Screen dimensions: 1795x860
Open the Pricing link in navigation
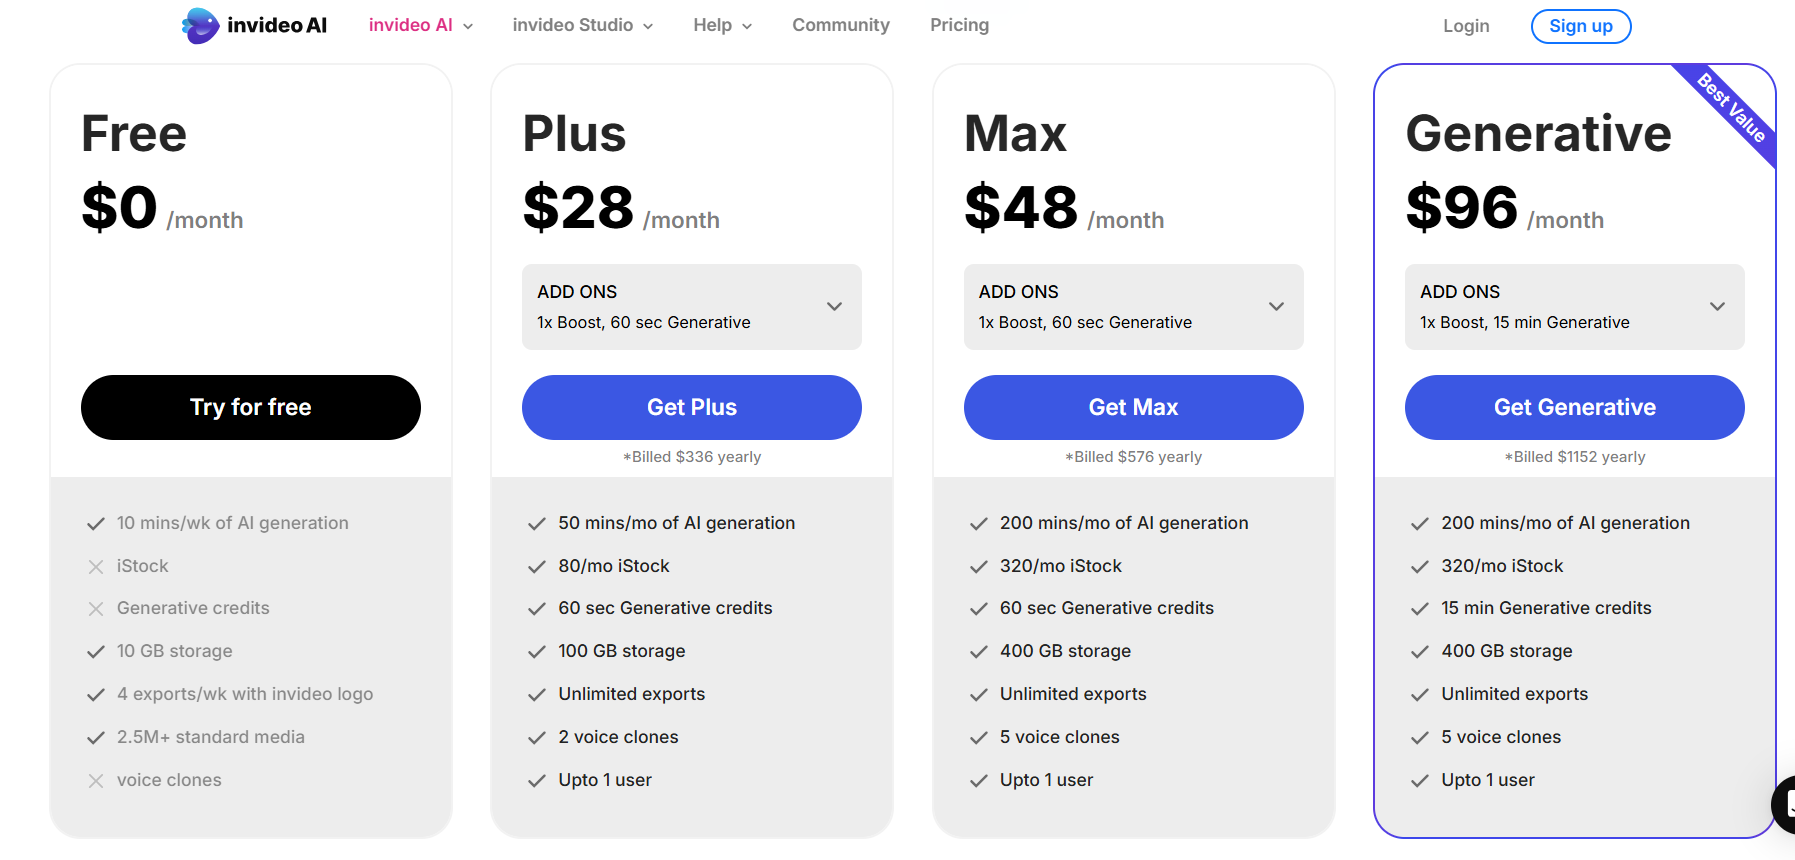[960, 25]
